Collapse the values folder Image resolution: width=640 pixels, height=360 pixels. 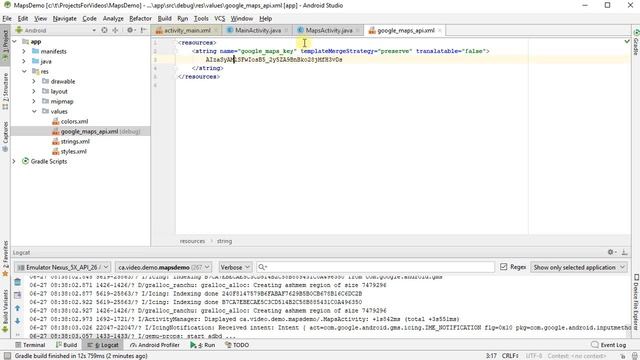34,111
